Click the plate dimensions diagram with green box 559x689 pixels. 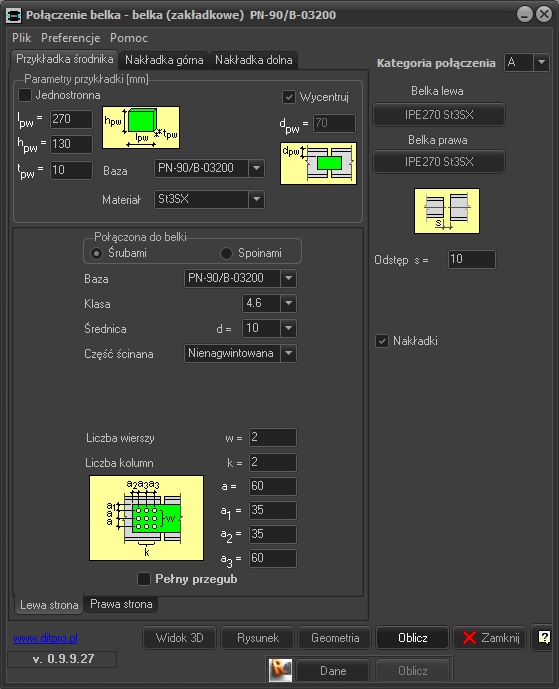(141, 127)
